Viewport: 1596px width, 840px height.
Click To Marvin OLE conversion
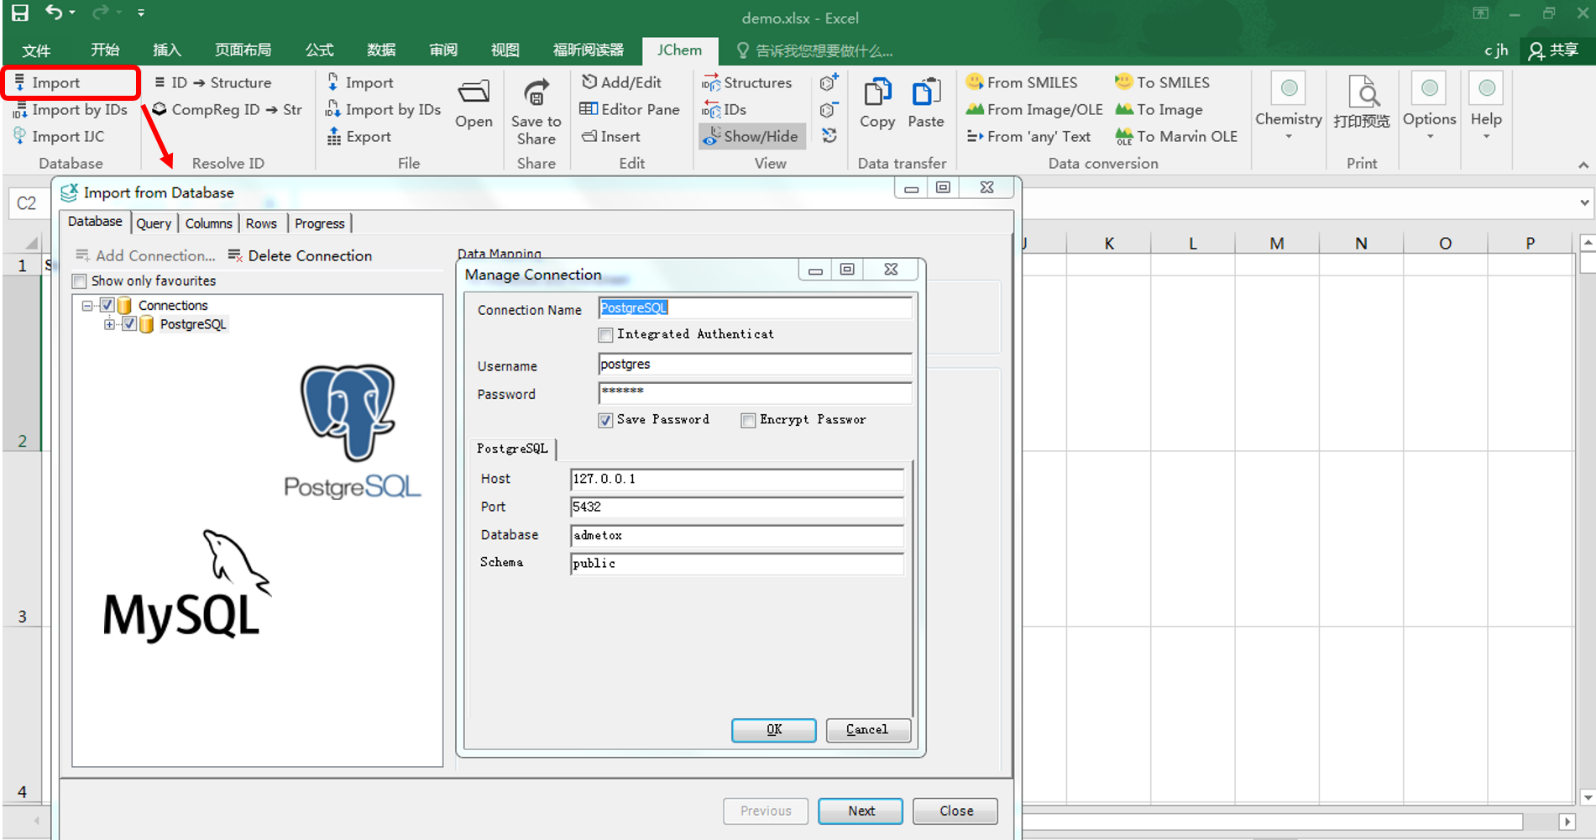point(1177,136)
